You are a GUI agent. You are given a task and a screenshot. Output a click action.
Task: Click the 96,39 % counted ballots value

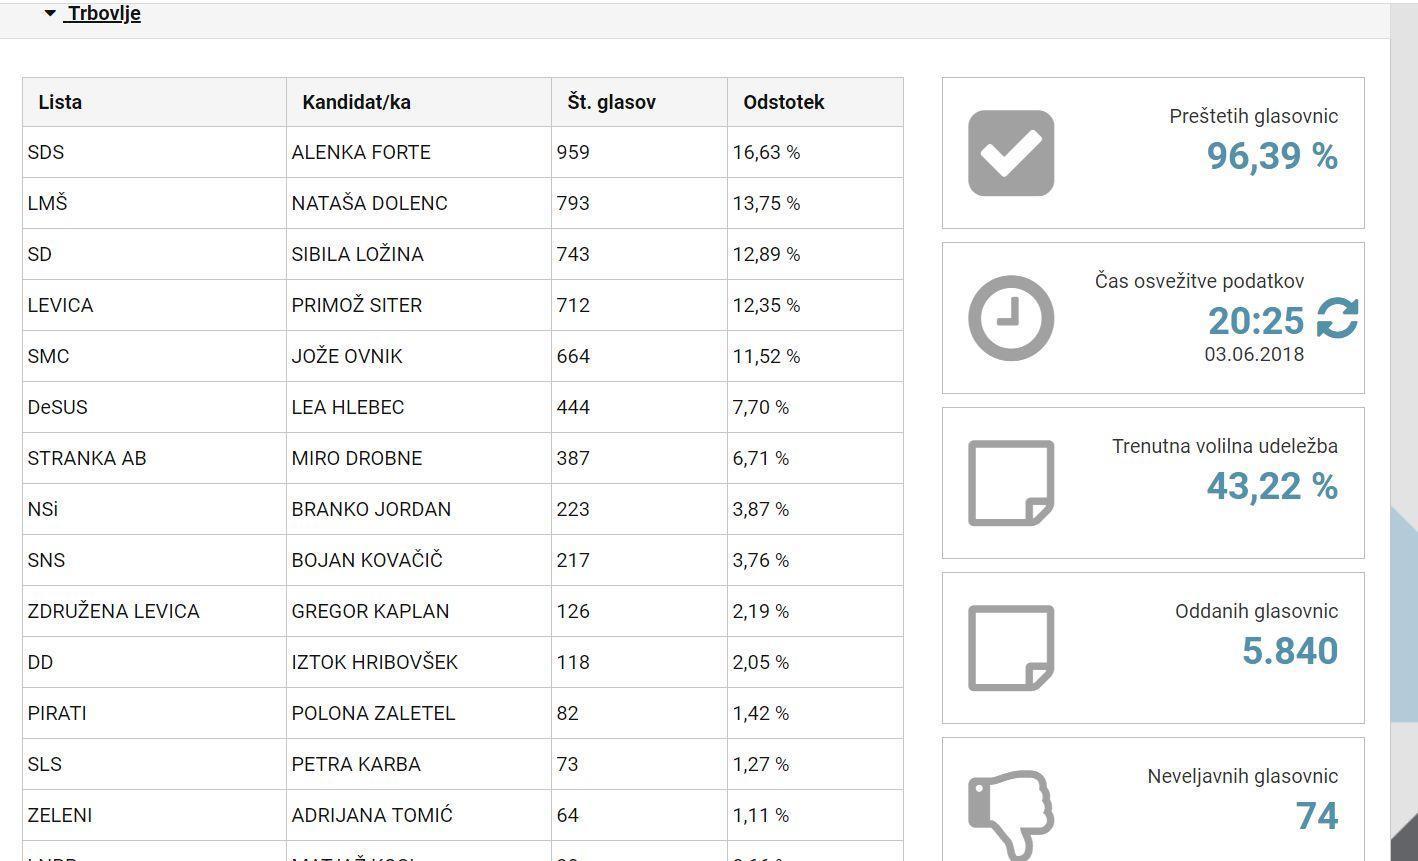click(x=1271, y=156)
